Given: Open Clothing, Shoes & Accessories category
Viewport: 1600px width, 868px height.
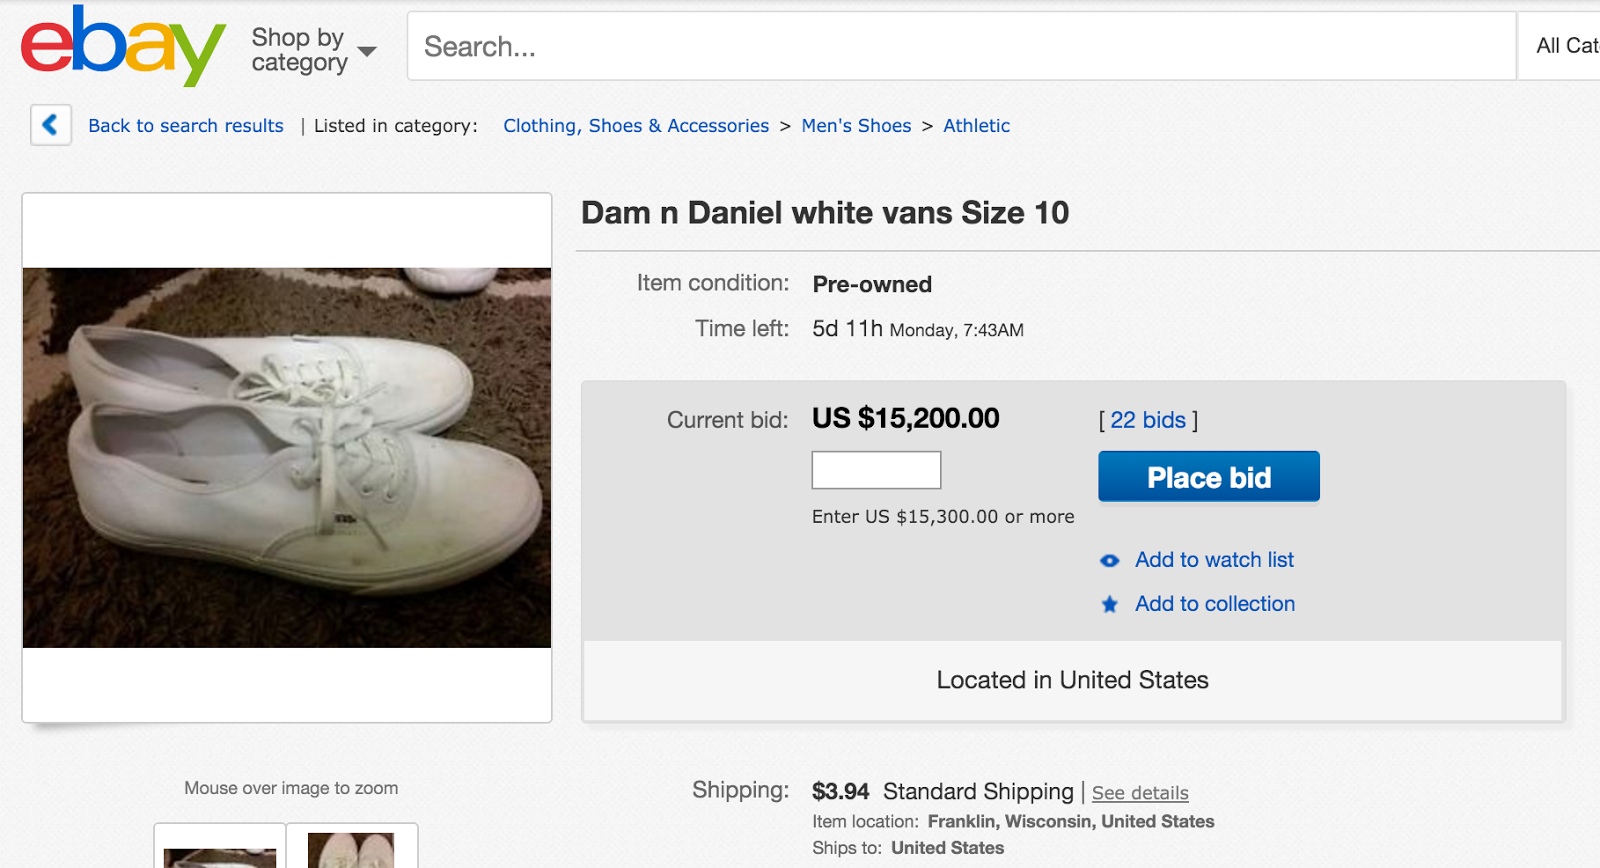Looking at the screenshot, I should click(636, 126).
